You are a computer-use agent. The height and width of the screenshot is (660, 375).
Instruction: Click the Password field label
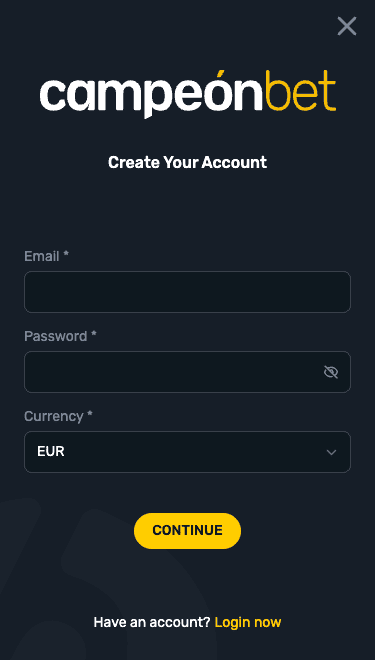[56, 336]
